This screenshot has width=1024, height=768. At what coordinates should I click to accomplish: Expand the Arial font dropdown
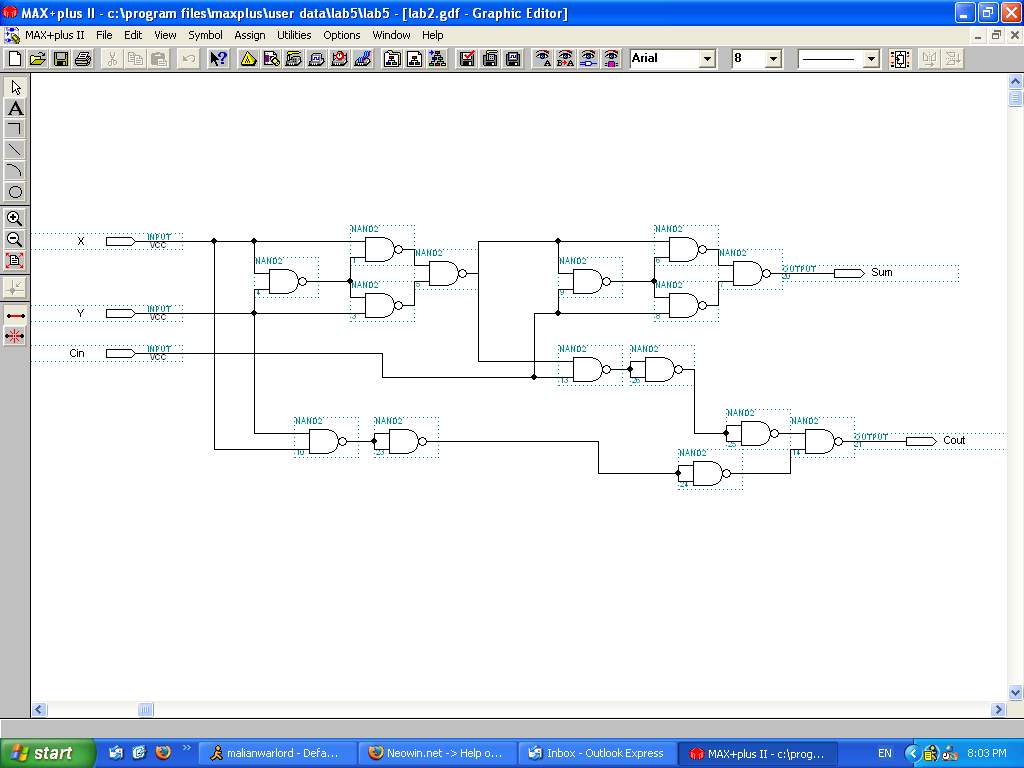pos(707,59)
